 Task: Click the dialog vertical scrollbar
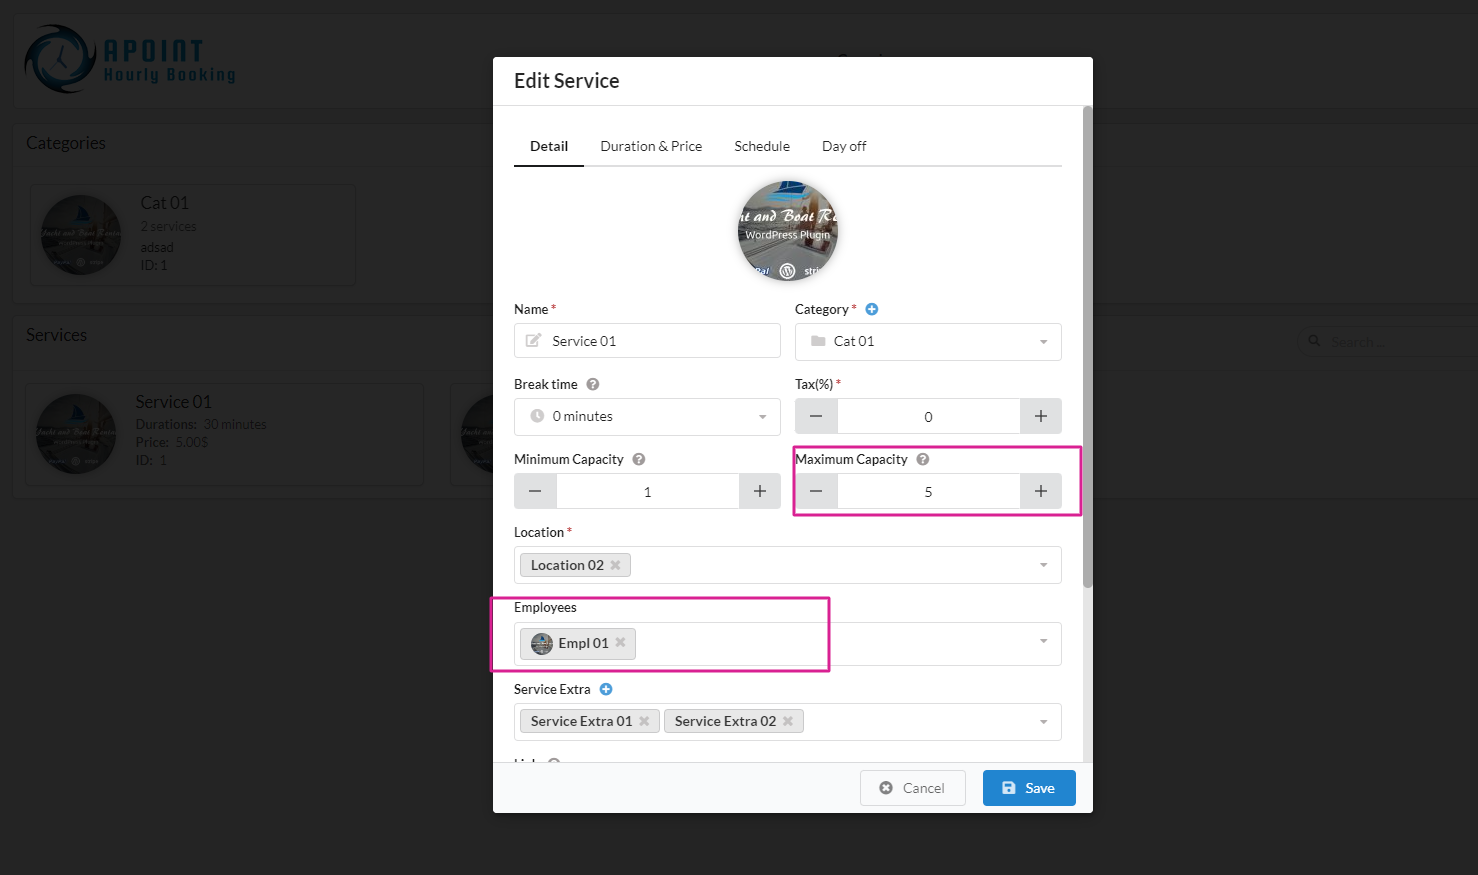pos(1088,346)
